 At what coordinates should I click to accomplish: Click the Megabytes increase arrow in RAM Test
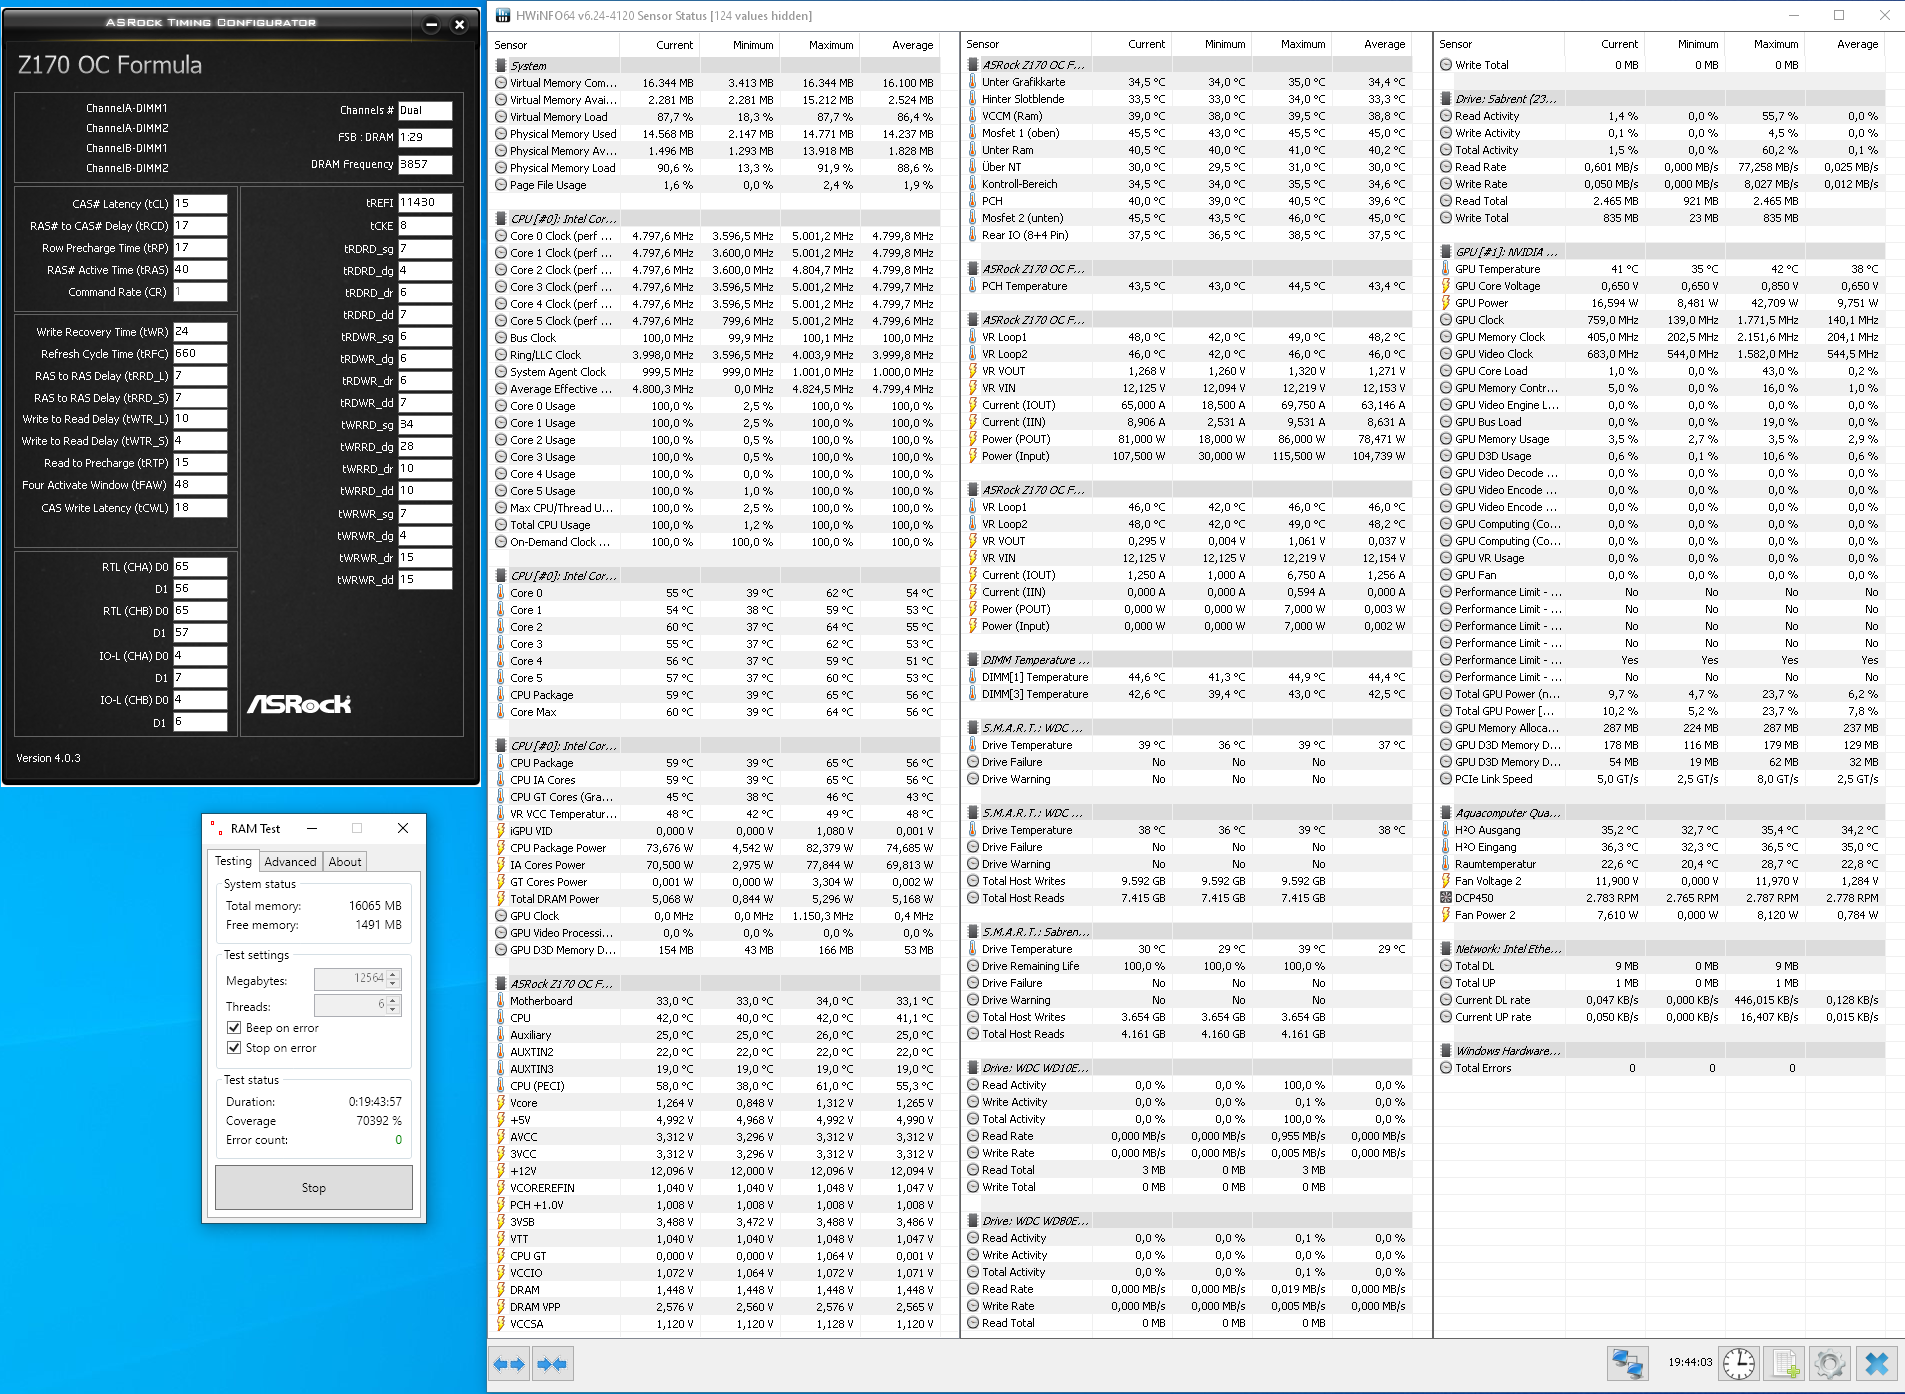[x=393, y=974]
